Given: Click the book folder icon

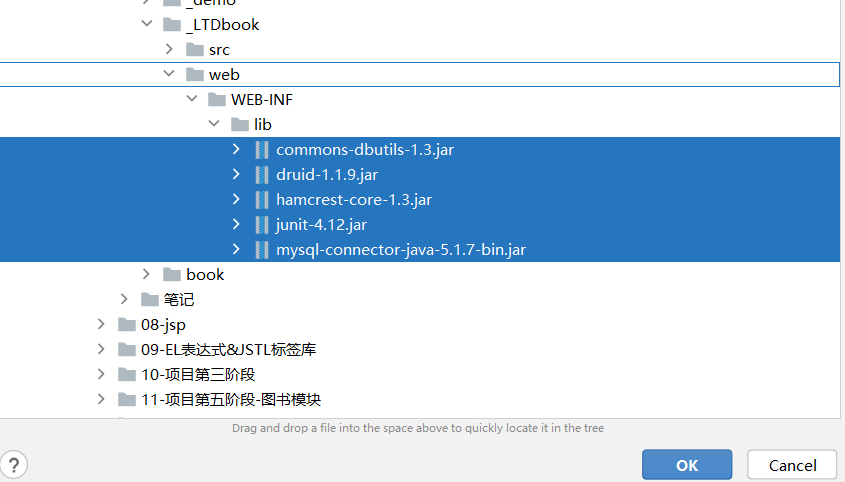Looking at the screenshot, I should 172,275.
